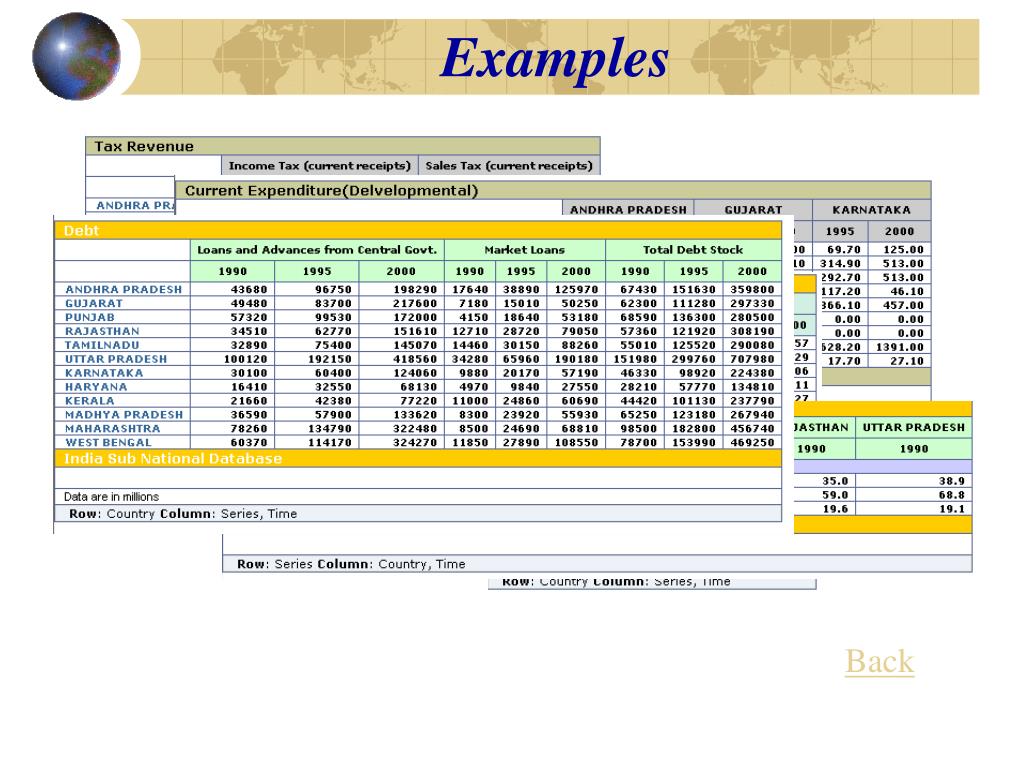Image resolution: width=1024 pixels, height=768 pixels.
Task: Click Kerala 1990 Market Loans value 11000
Action: (470, 400)
